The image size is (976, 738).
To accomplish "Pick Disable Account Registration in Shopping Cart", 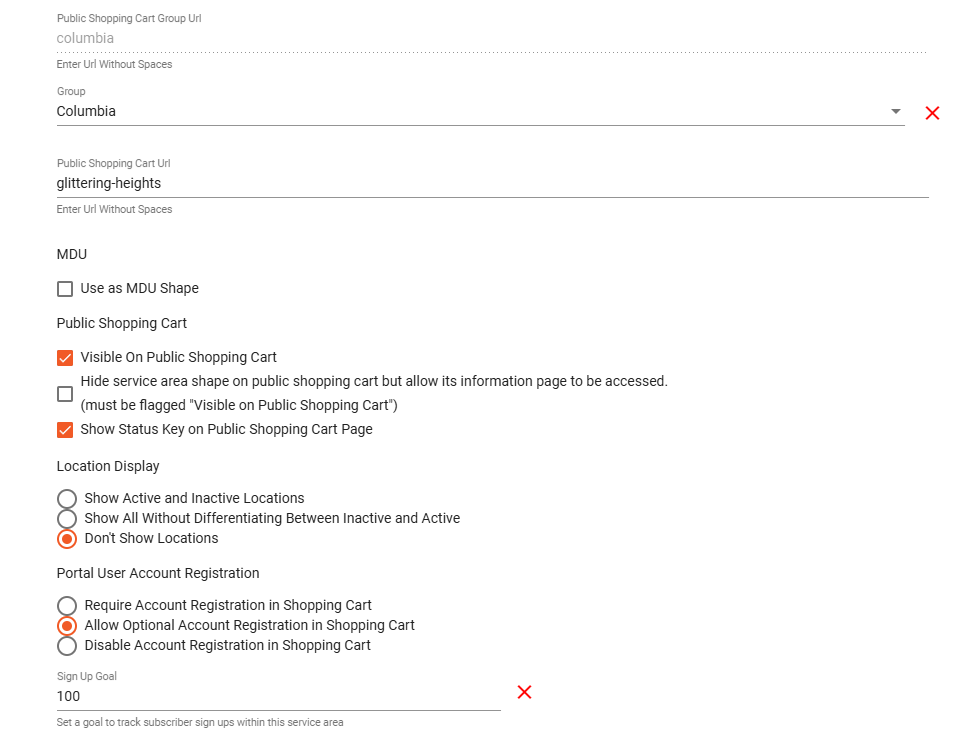I will tap(67, 645).
